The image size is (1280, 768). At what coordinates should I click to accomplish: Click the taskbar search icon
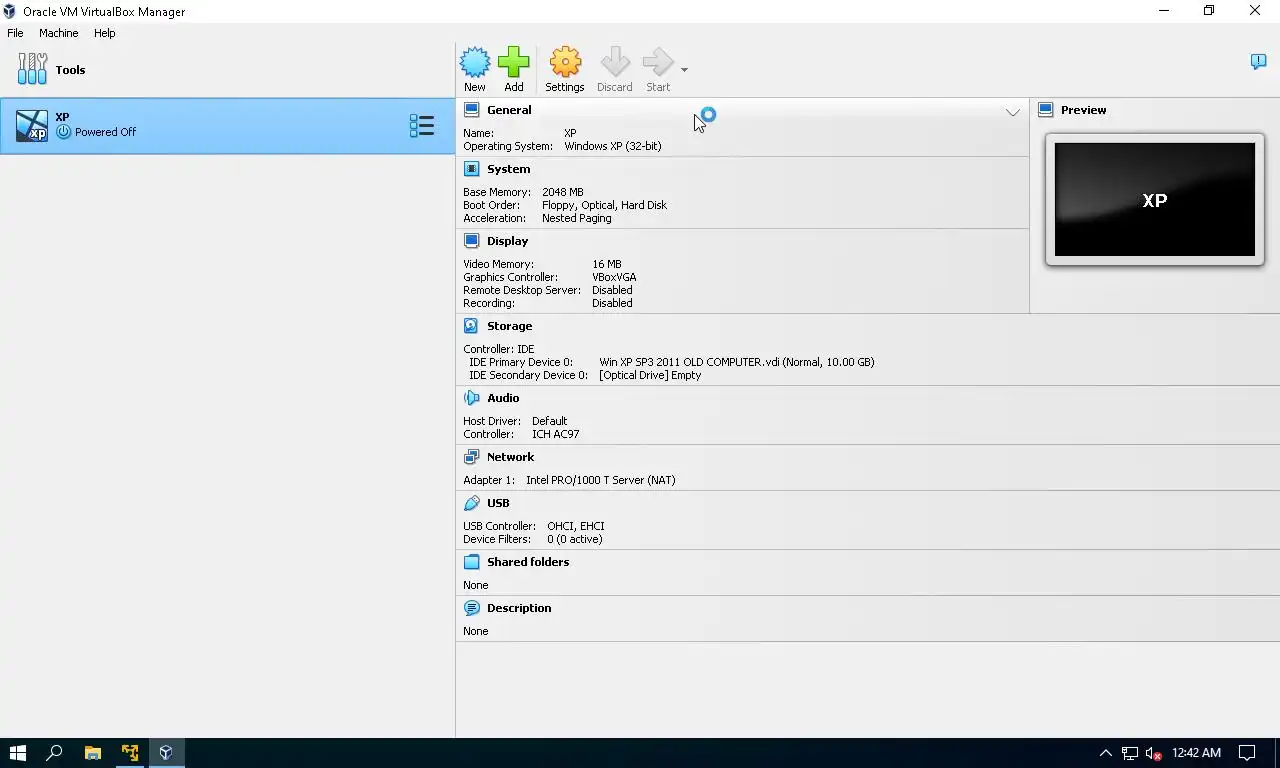click(54, 753)
